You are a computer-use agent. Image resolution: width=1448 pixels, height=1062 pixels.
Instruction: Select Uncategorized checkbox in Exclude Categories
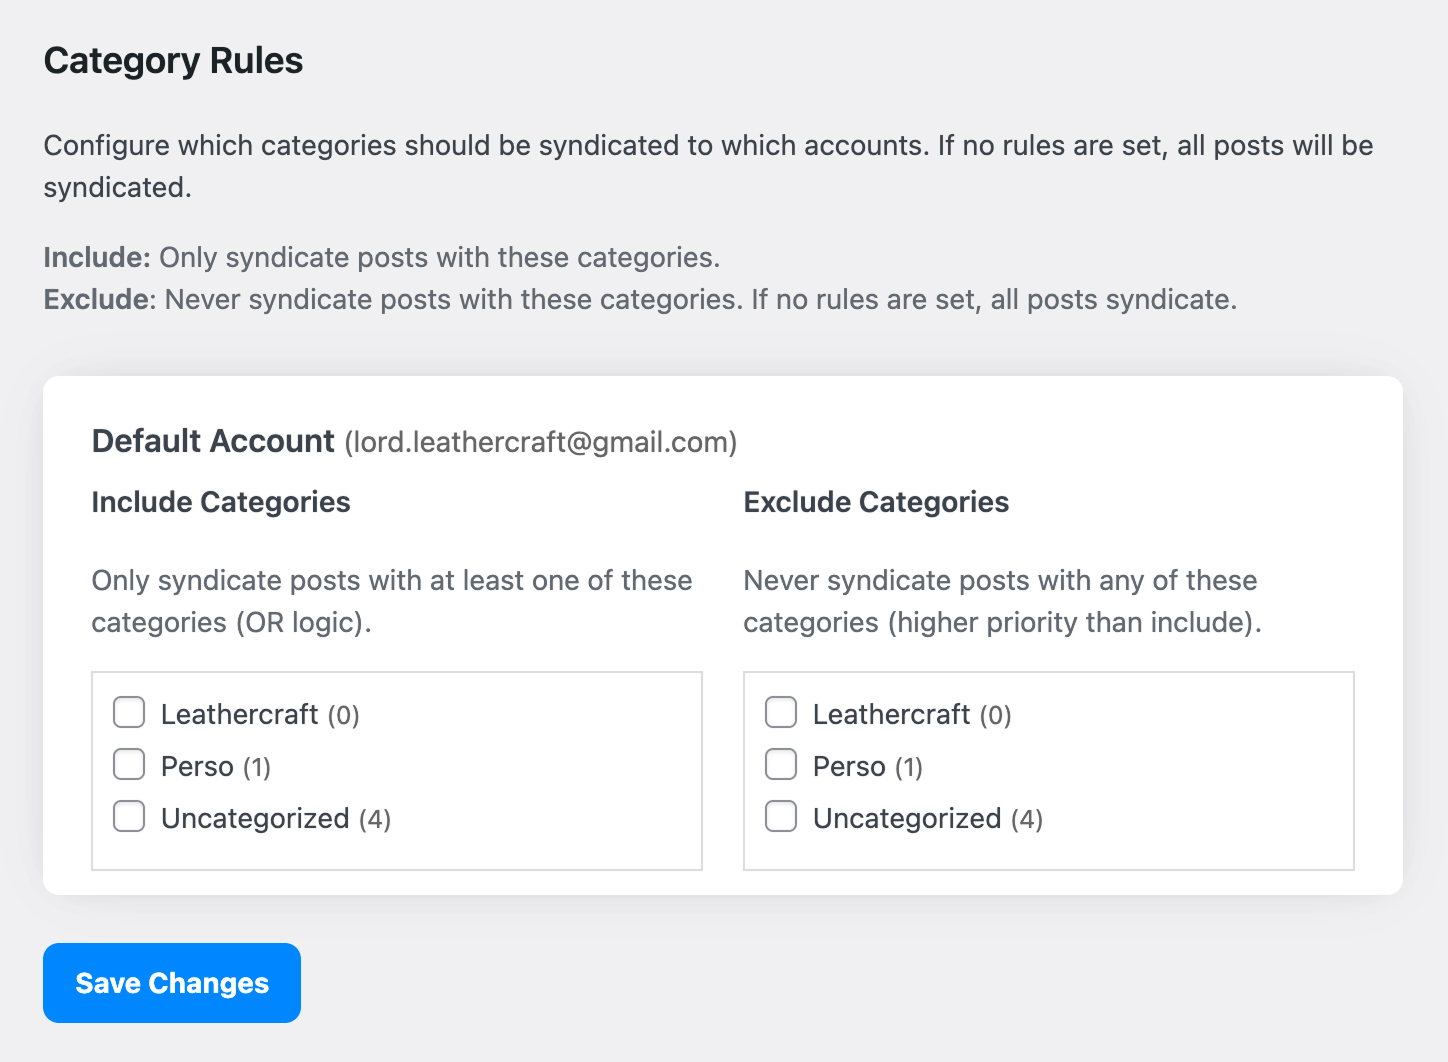point(781,817)
